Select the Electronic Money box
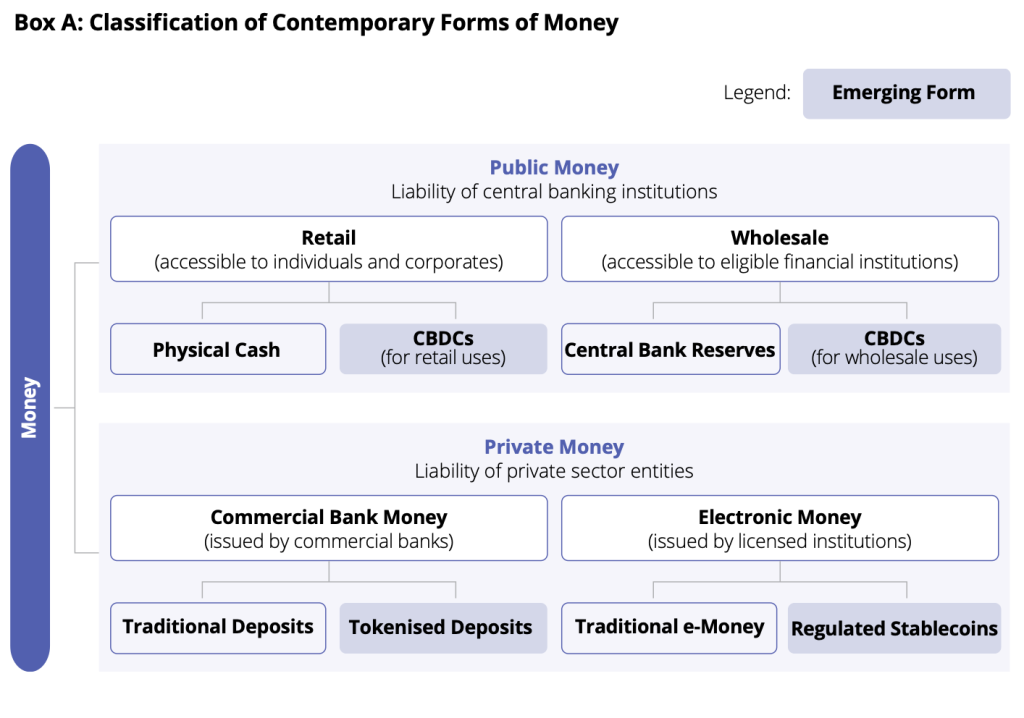This screenshot has height=718, width=1024. 780,528
